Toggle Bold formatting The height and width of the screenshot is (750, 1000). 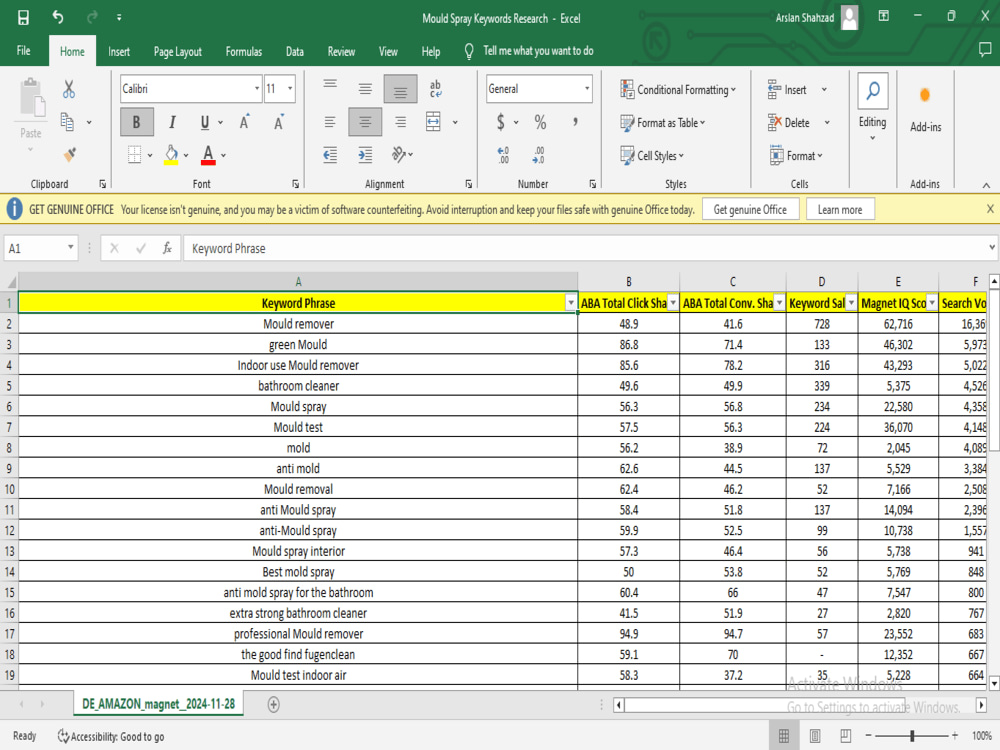tap(136, 122)
